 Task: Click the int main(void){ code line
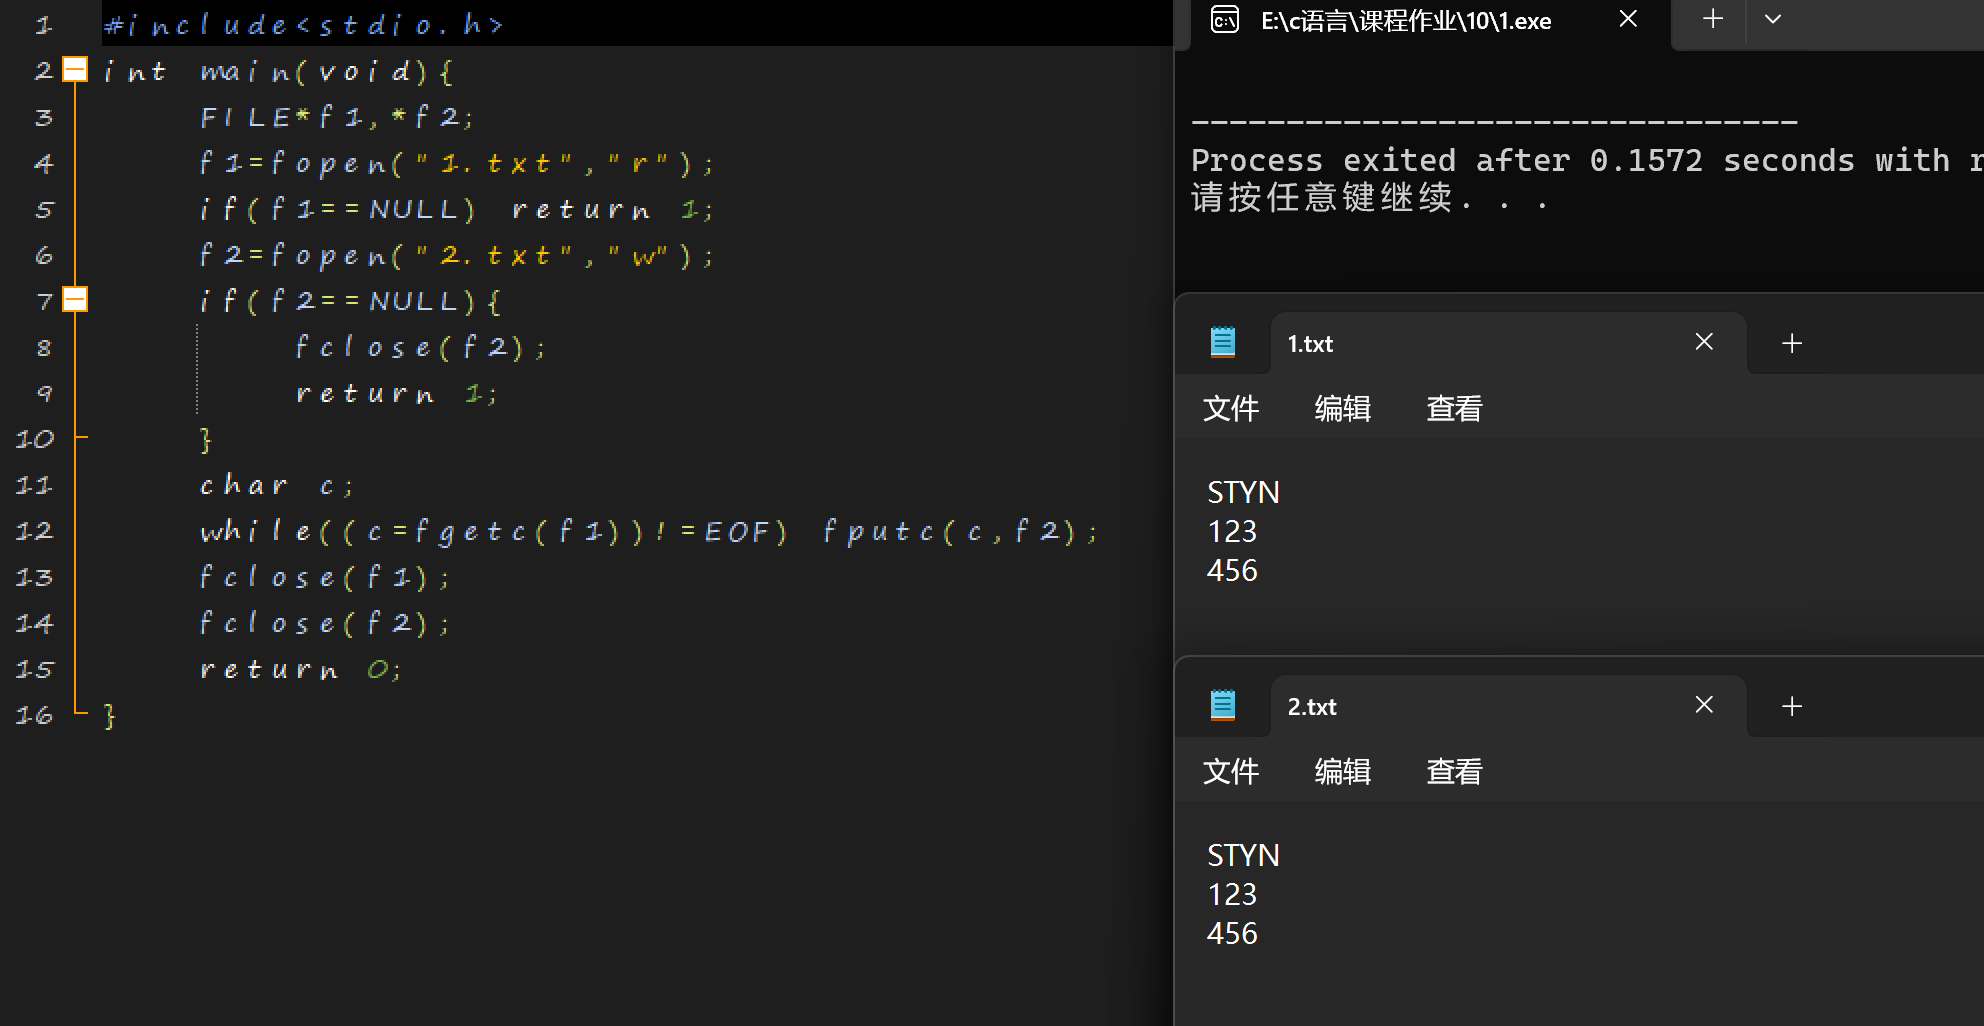(278, 71)
